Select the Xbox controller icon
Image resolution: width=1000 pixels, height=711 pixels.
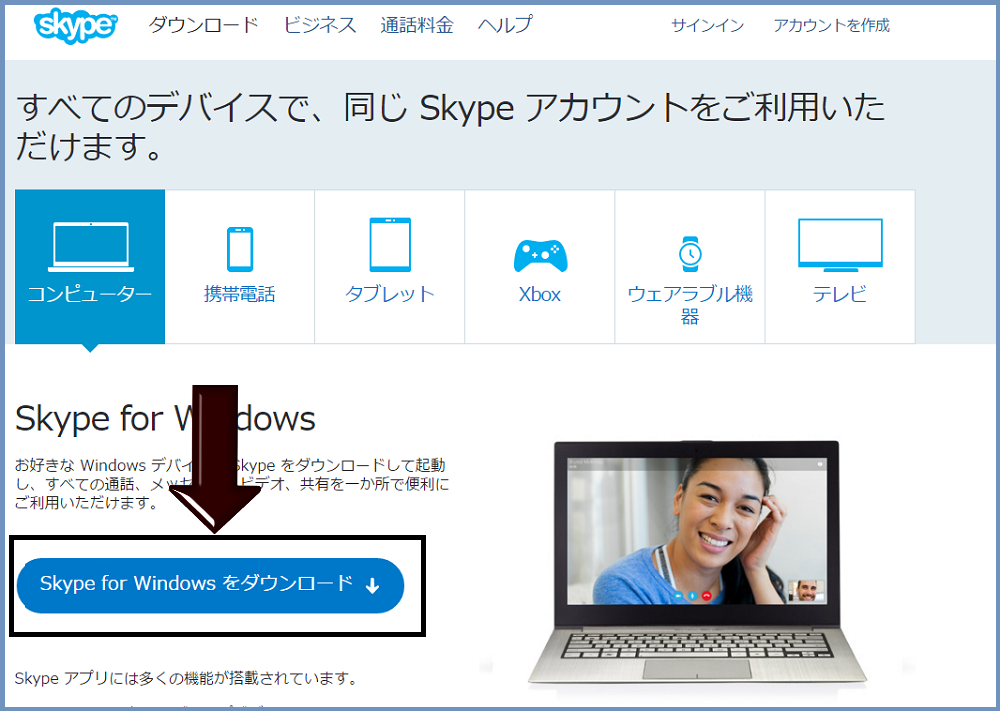540,256
